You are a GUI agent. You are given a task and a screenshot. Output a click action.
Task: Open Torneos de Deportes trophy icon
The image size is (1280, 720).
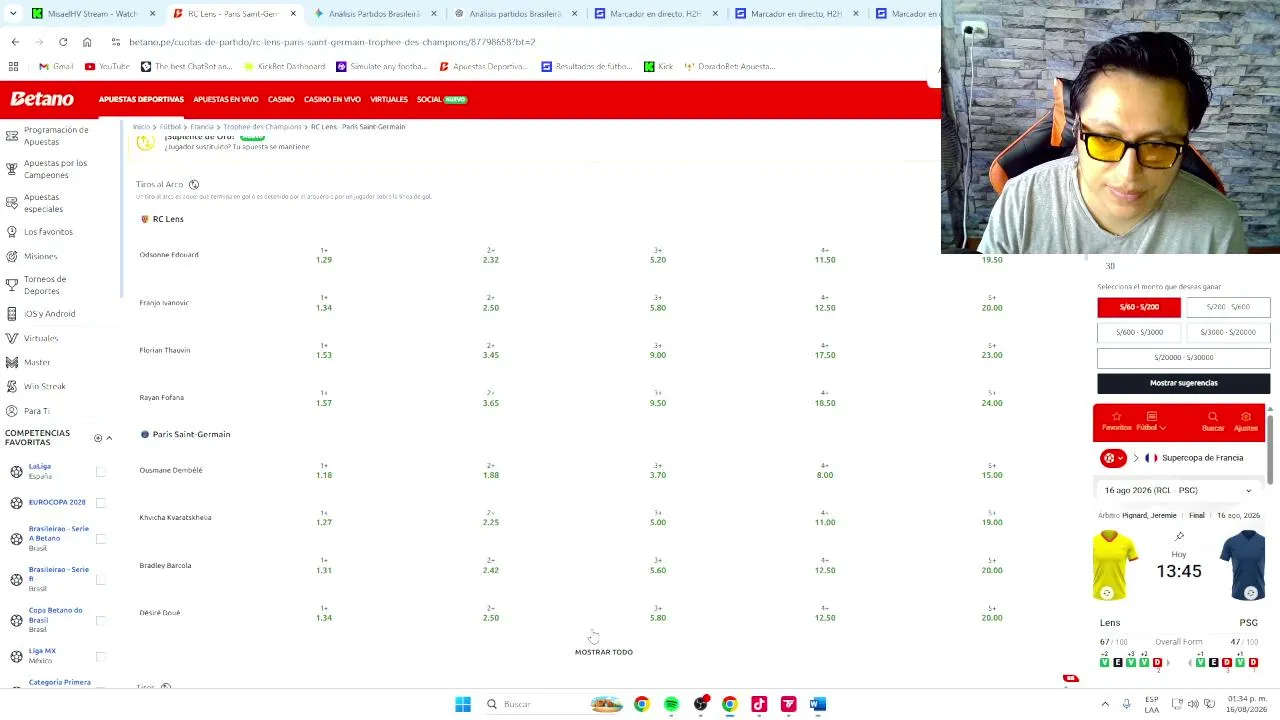tap(12, 284)
